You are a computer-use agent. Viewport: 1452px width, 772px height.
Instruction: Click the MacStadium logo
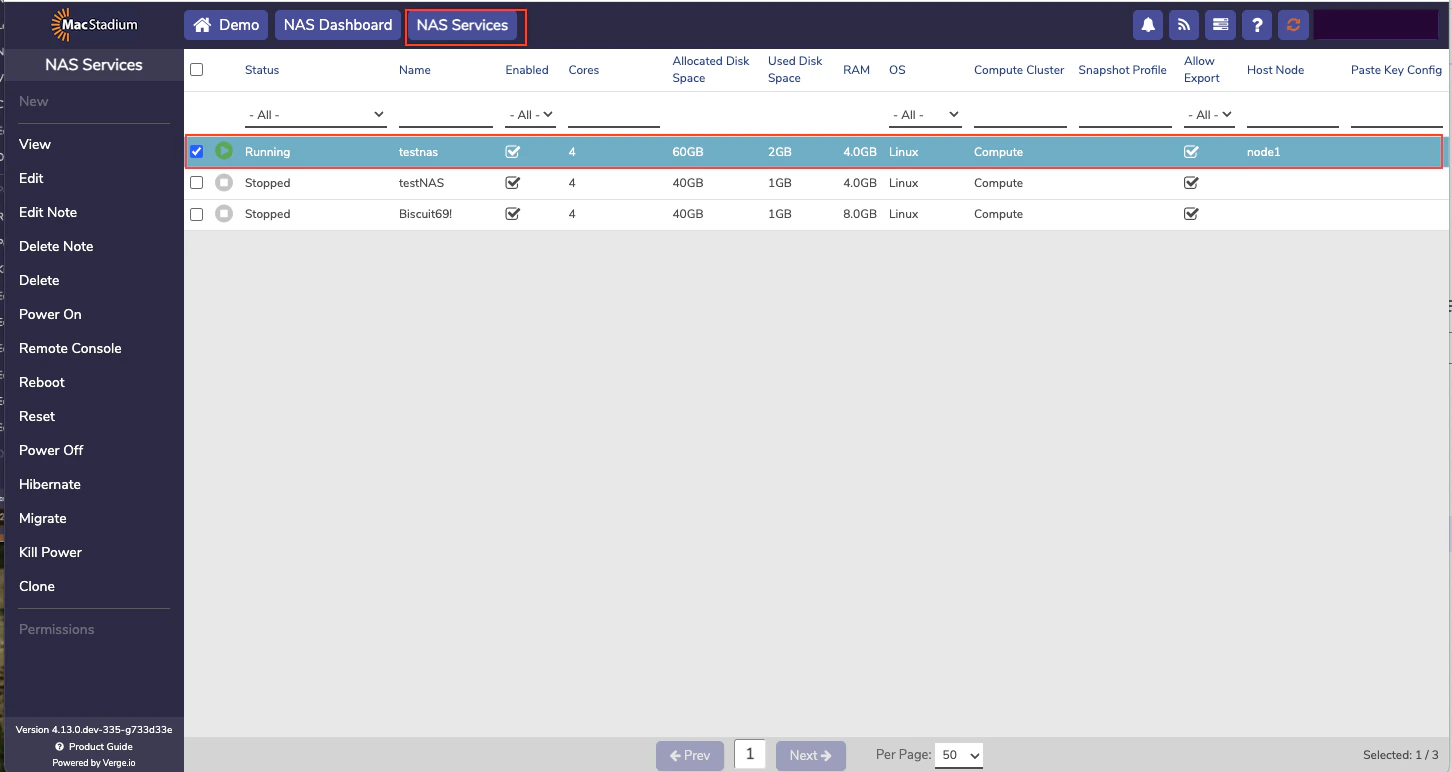click(x=94, y=23)
